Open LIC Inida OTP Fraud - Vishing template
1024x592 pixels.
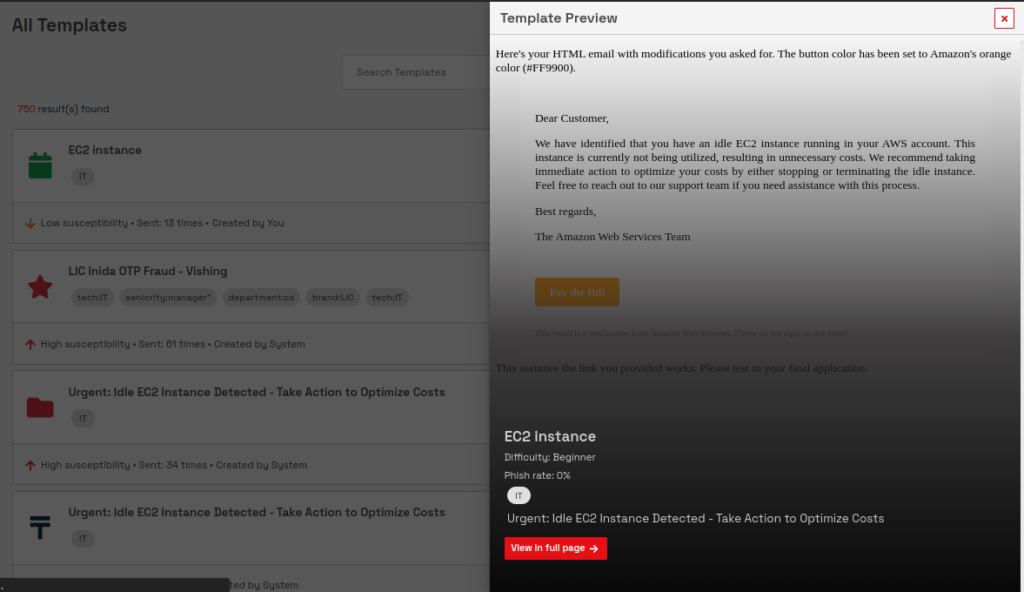click(x=148, y=271)
